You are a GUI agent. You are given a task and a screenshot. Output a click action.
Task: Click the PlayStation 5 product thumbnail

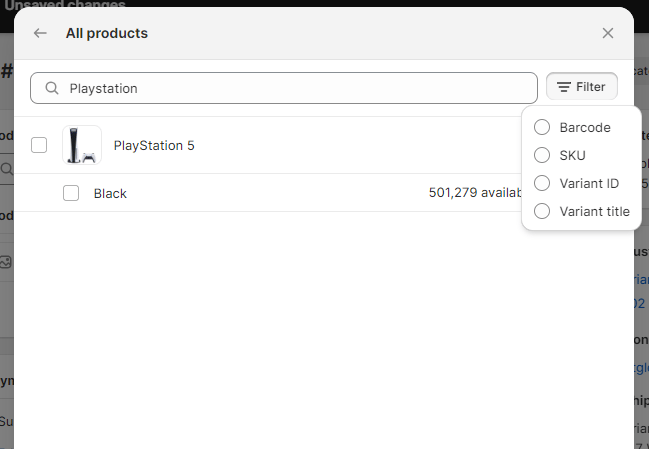[x=82, y=145]
